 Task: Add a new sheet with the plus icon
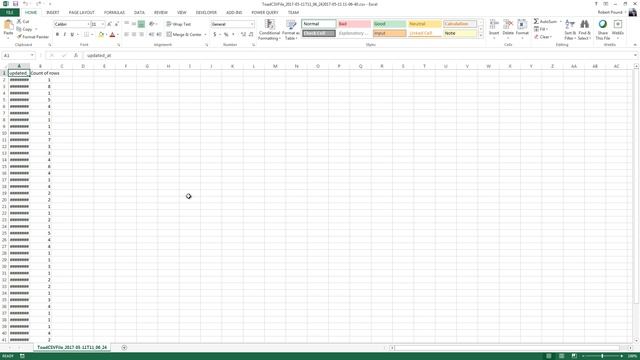tap(124, 347)
